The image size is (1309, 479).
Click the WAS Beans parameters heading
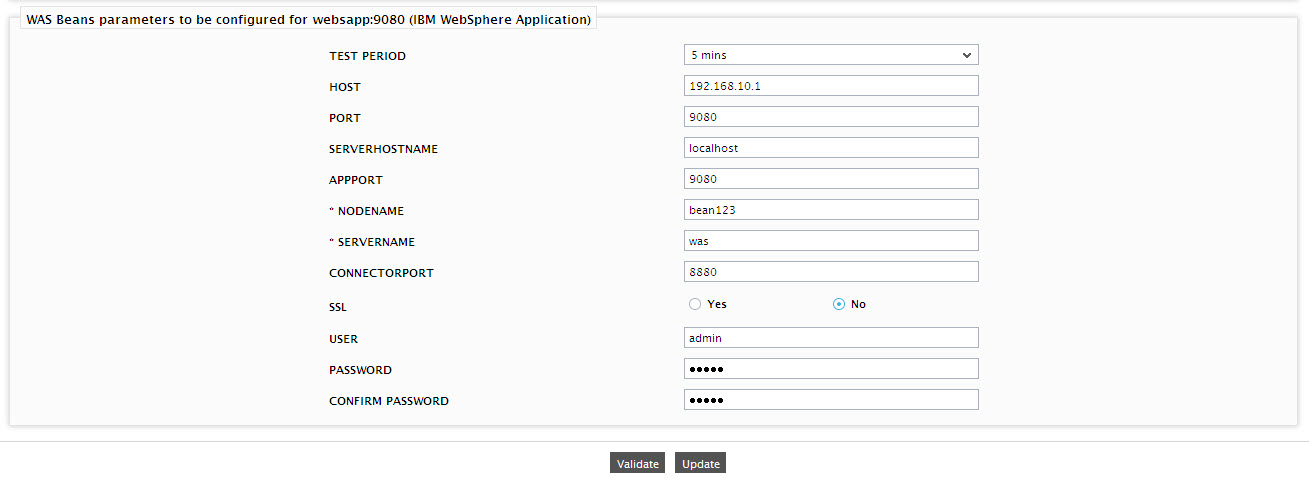coord(308,19)
